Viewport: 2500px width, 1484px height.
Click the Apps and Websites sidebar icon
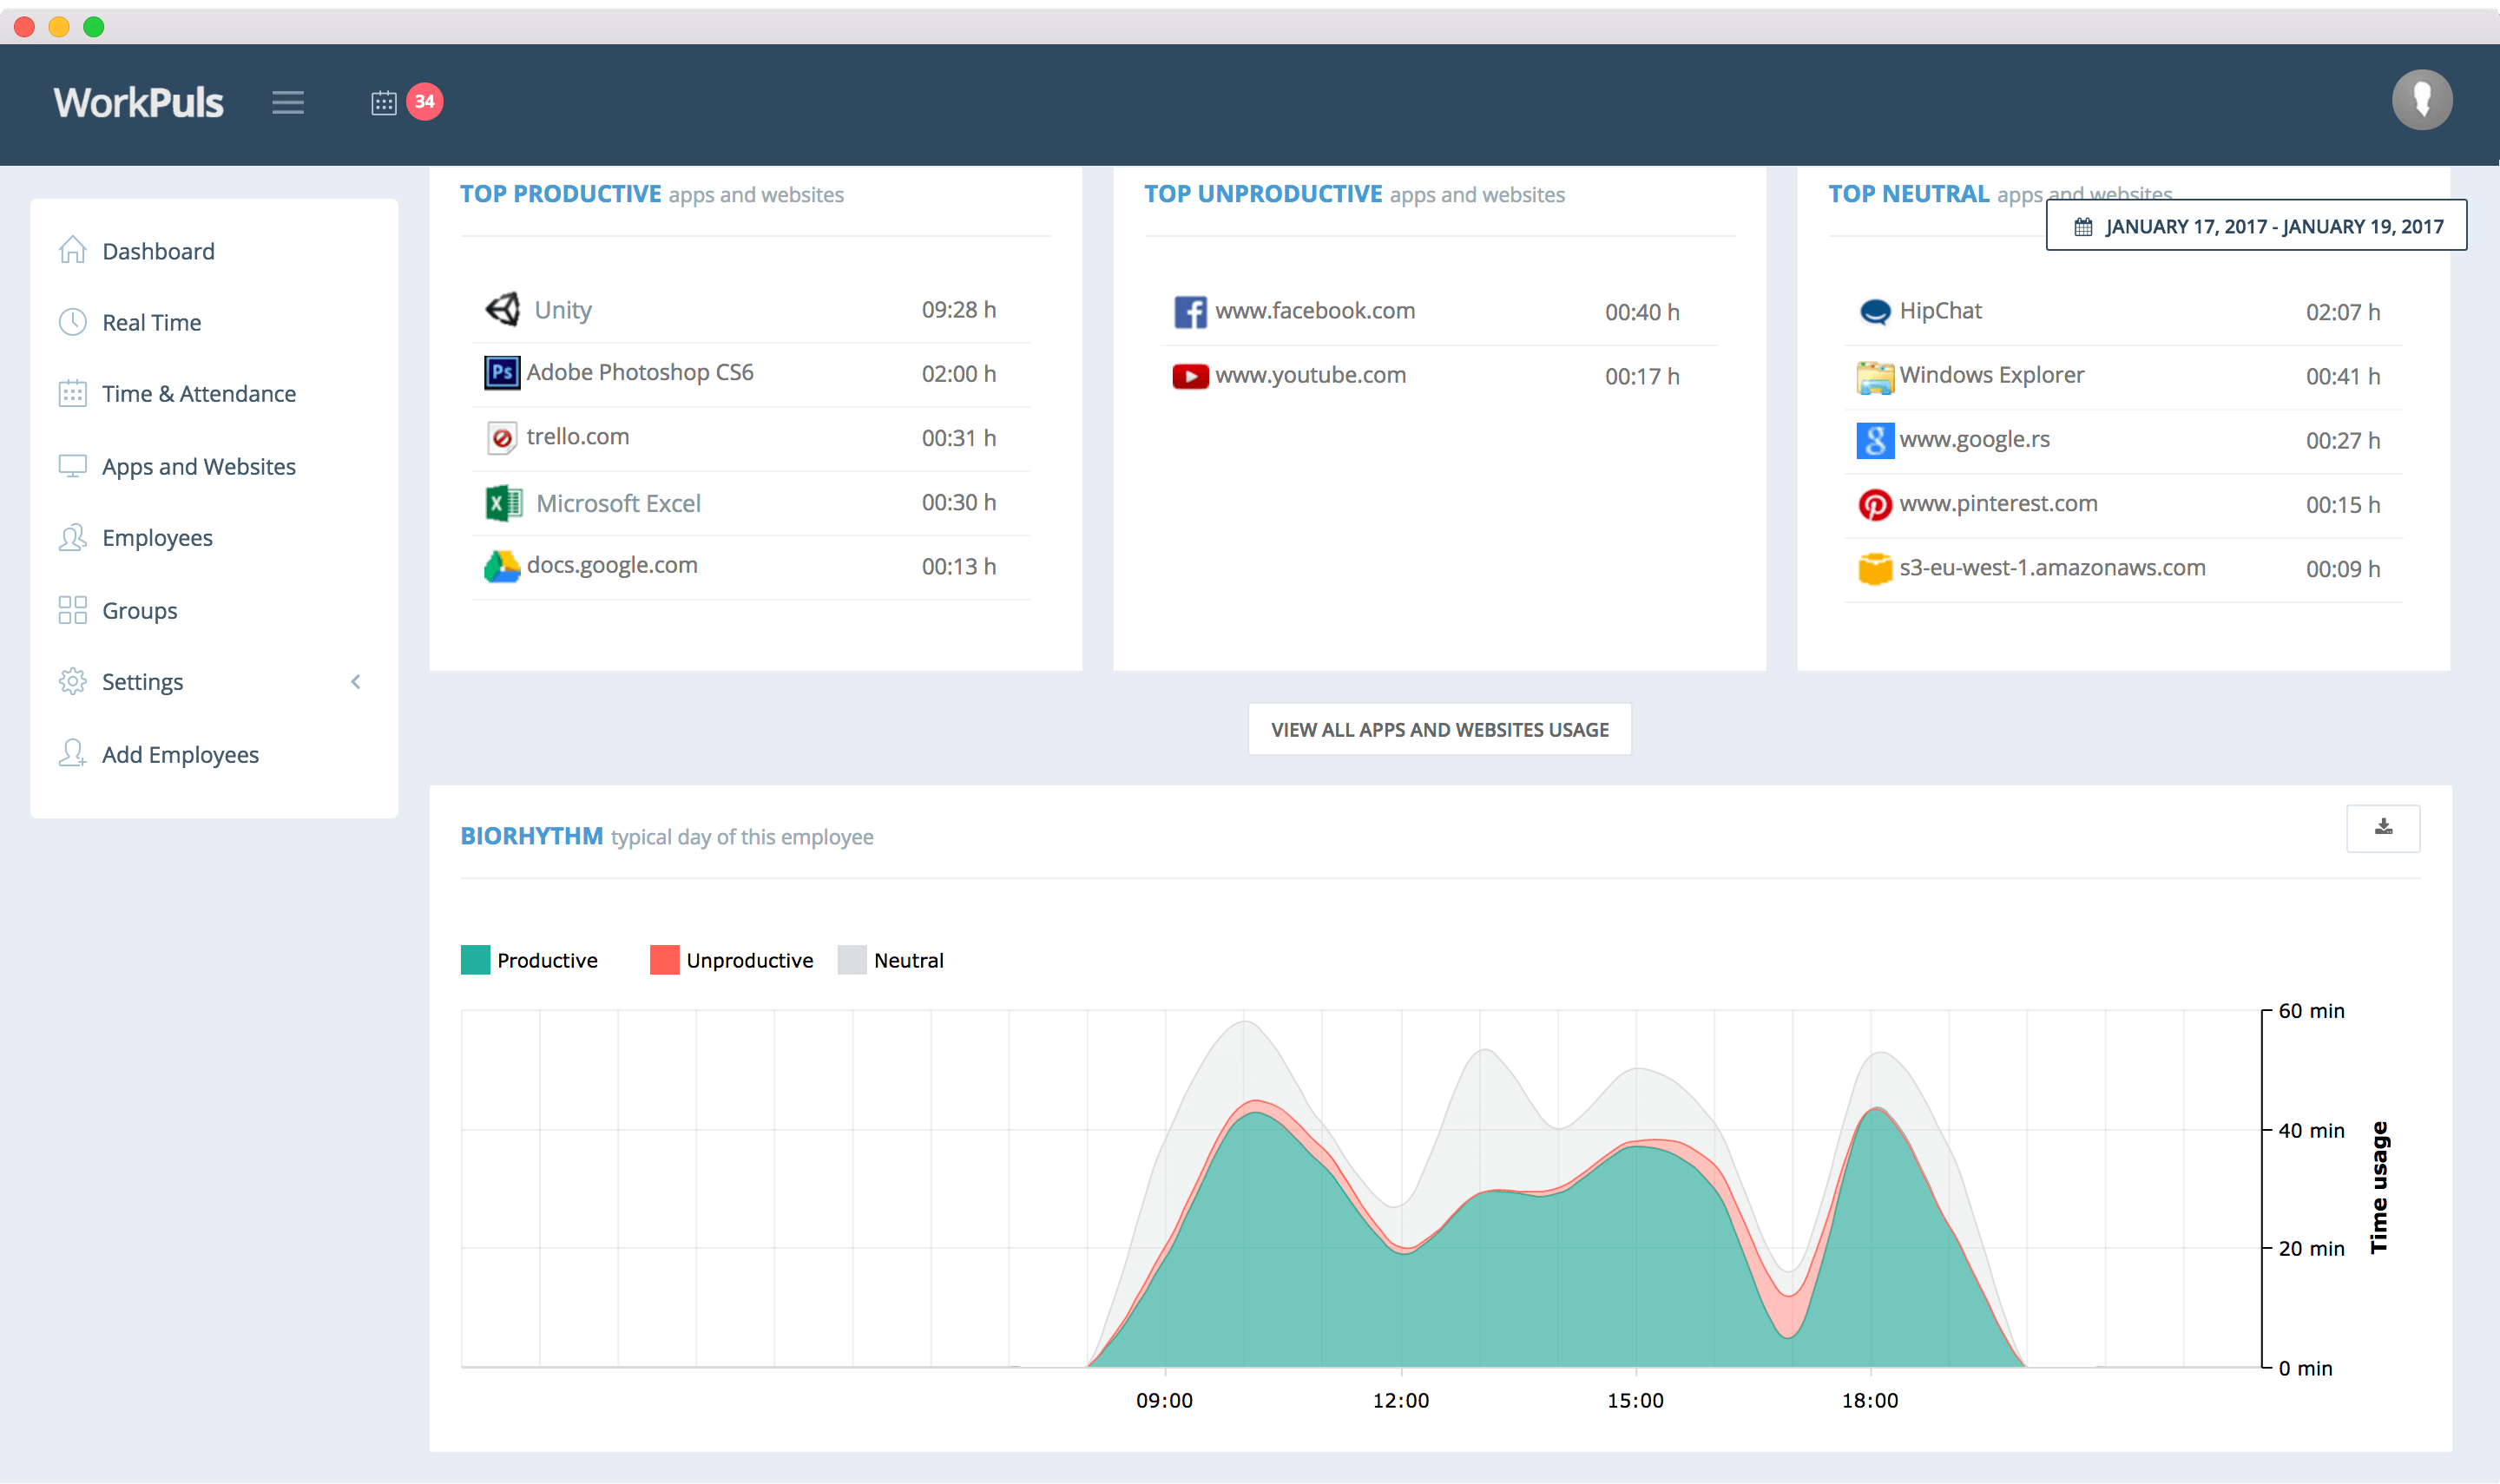click(x=72, y=464)
